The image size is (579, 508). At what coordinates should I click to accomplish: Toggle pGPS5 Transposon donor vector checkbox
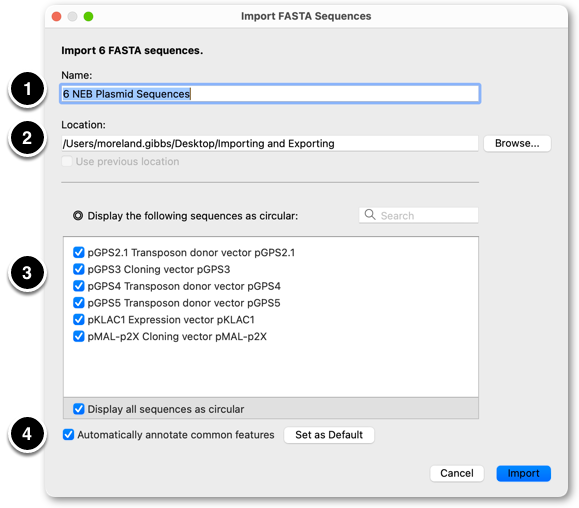point(79,303)
